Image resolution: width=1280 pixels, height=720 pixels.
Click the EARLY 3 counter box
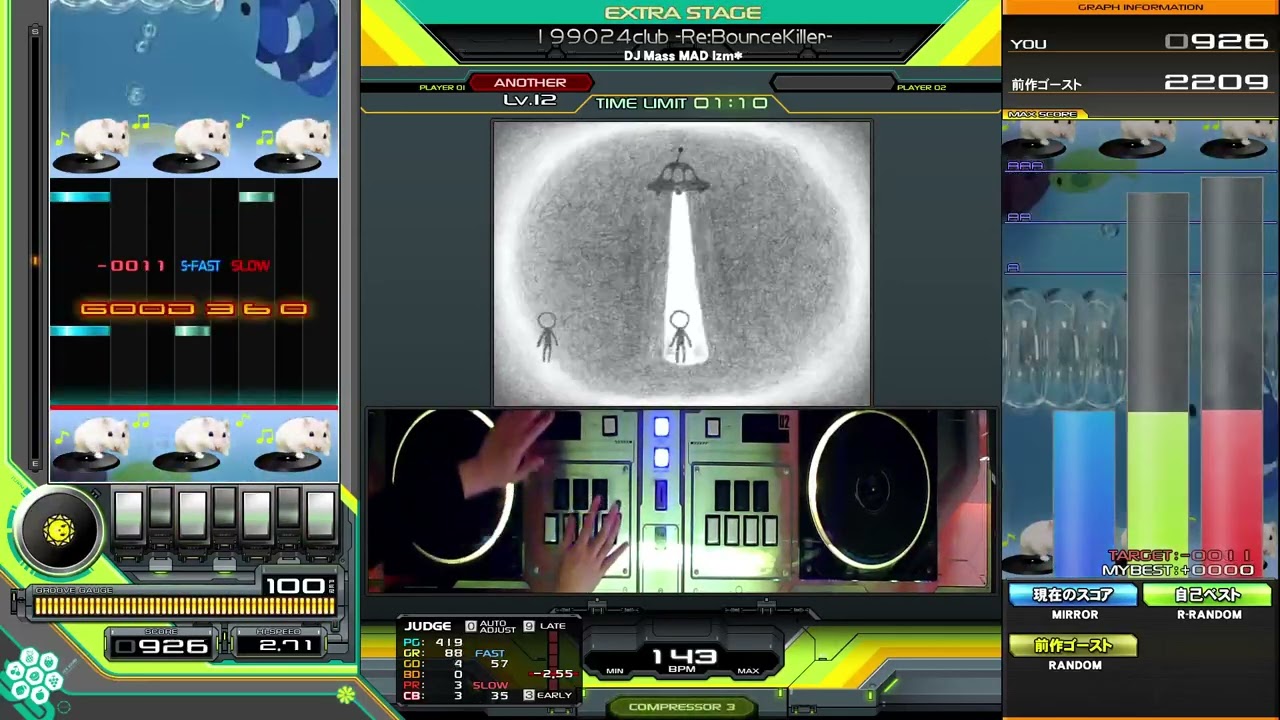pos(529,695)
